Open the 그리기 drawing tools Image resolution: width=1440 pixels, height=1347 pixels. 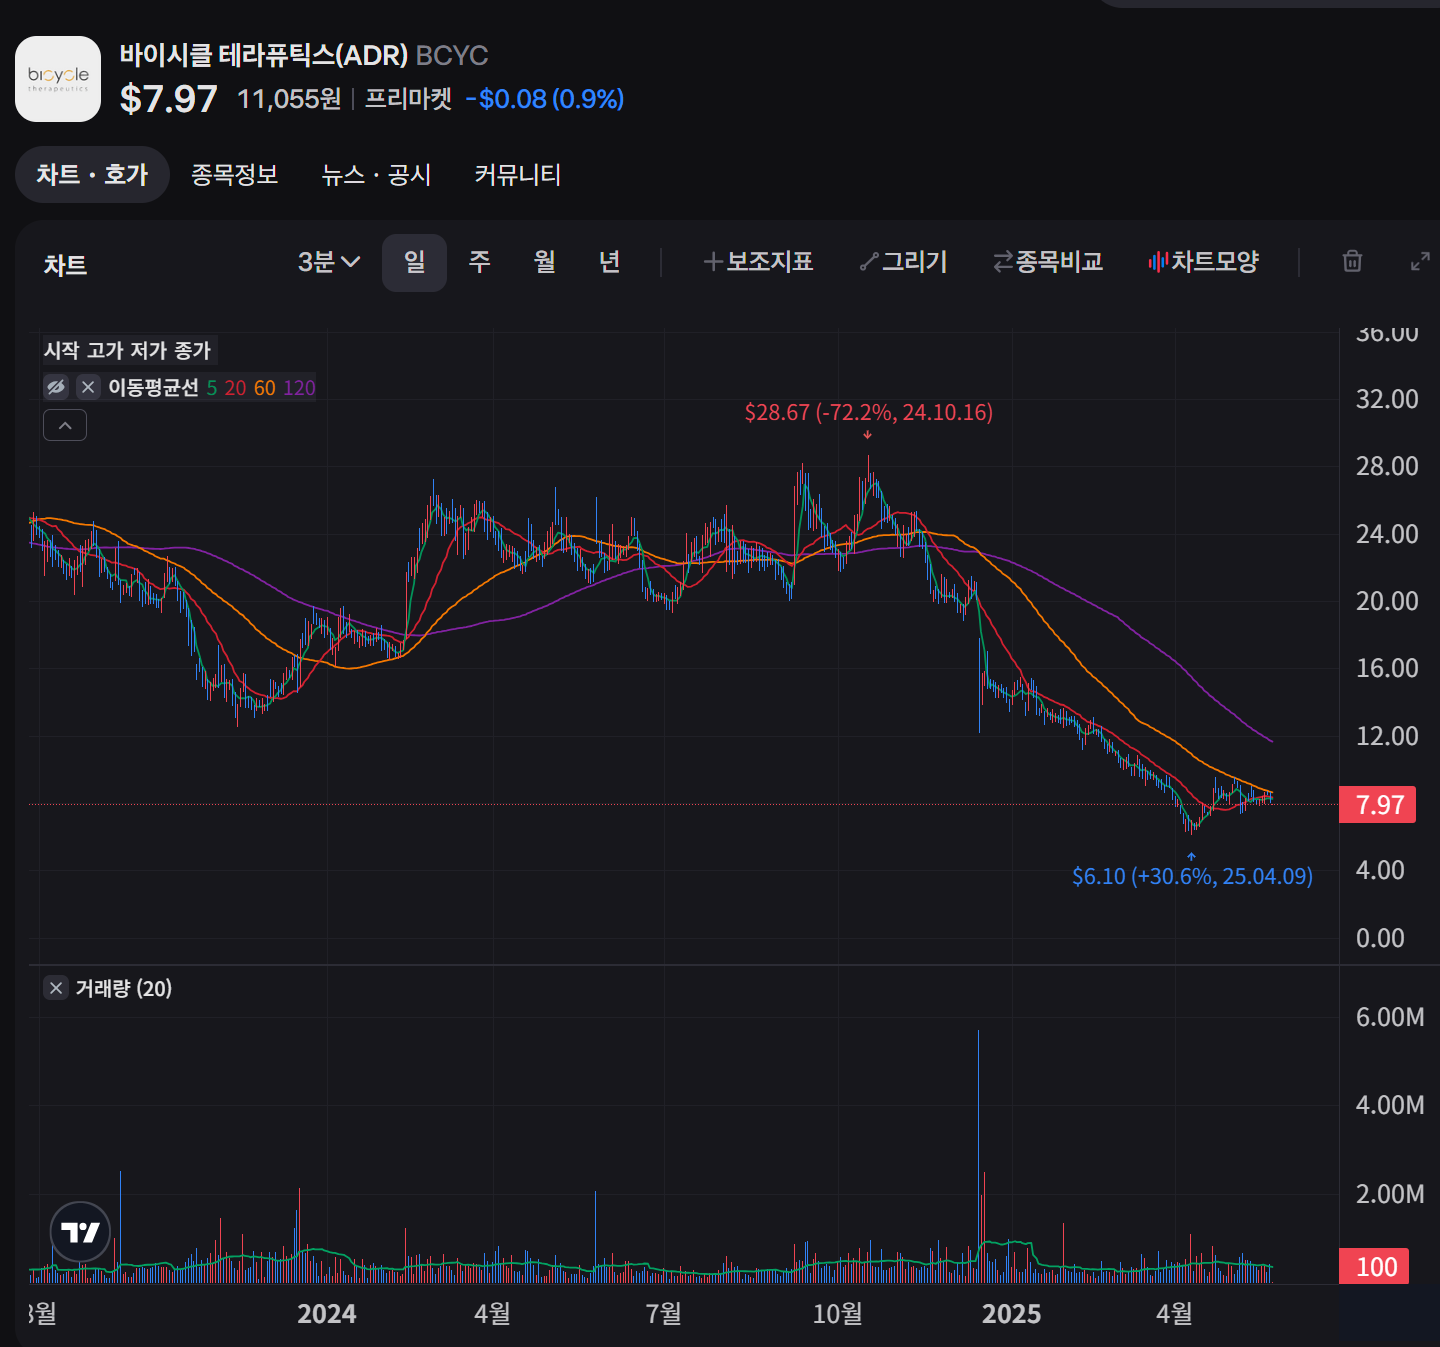904,262
